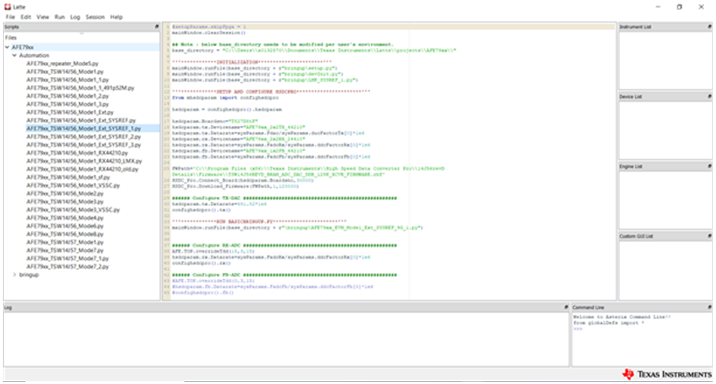This screenshot has height=384, width=716.
Task: Select AFE79xx_TSW14J56_Mode1_sf.py script
Action: point(68,177)
